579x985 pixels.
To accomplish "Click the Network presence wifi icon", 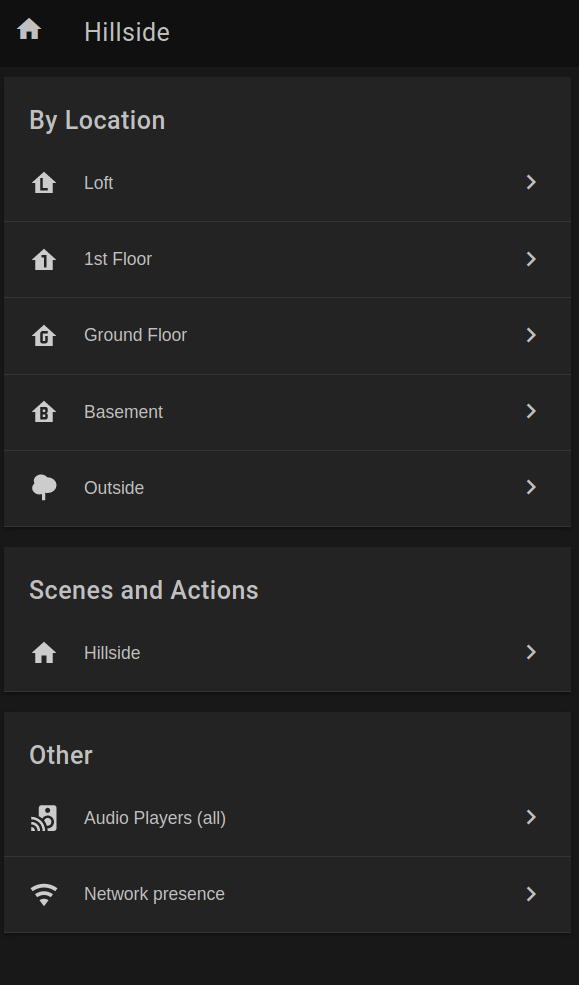I will click(44, 895).
